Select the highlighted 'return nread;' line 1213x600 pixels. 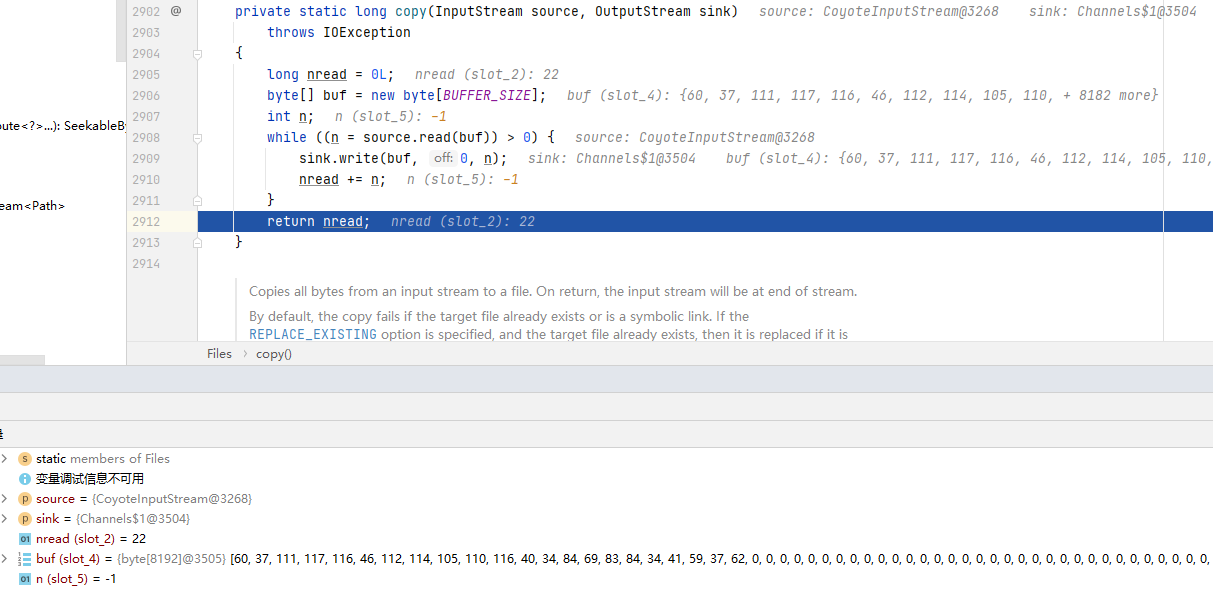coord(705,221)
